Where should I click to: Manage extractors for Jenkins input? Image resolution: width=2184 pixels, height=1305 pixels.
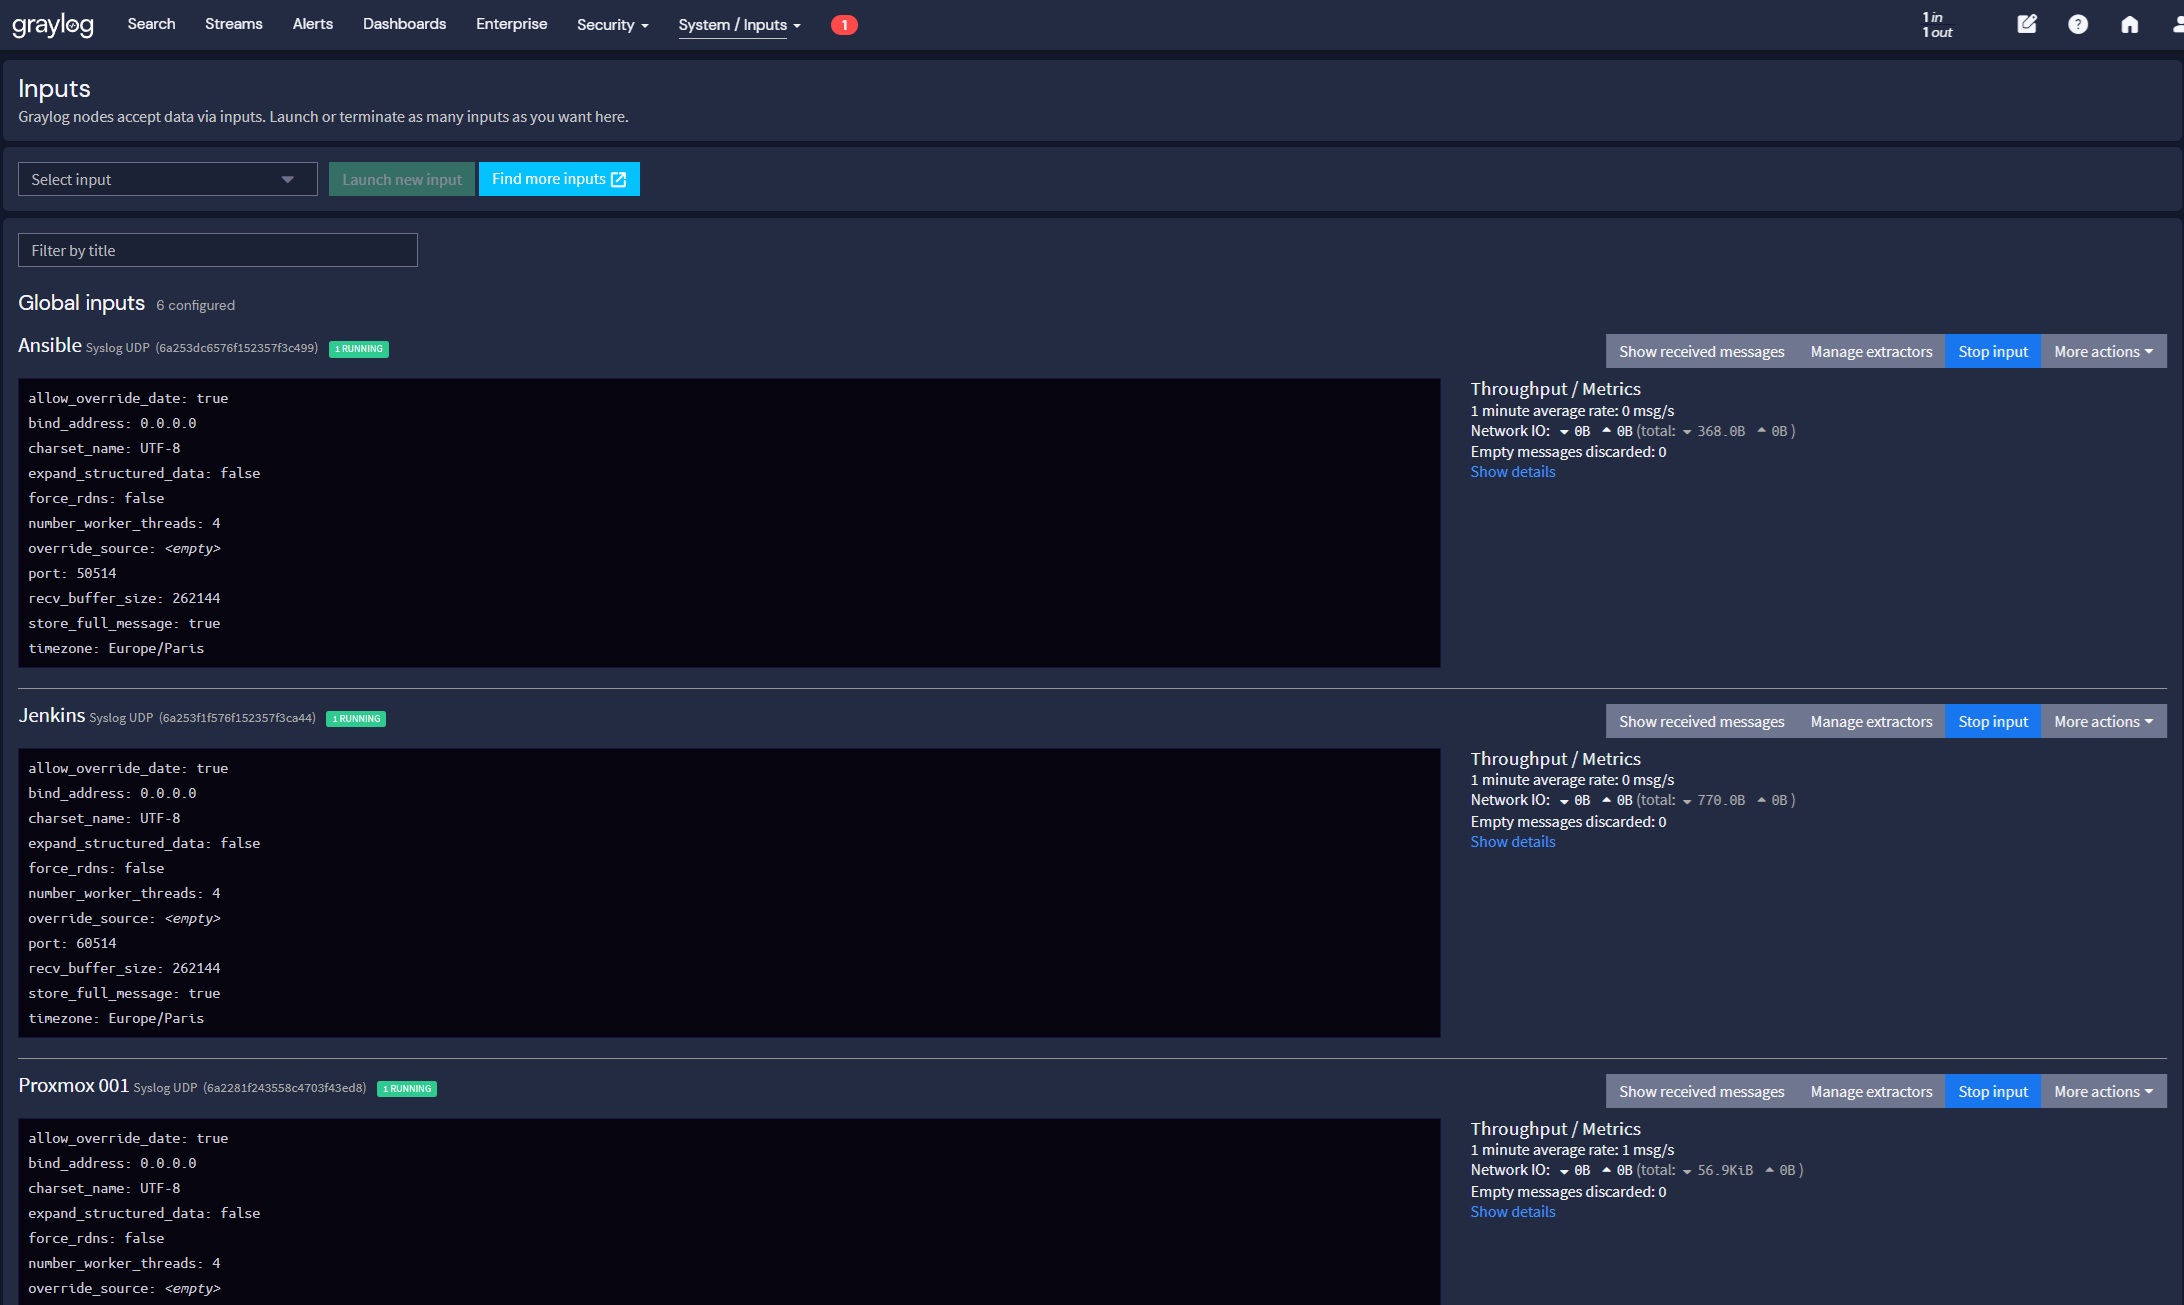1871,721
